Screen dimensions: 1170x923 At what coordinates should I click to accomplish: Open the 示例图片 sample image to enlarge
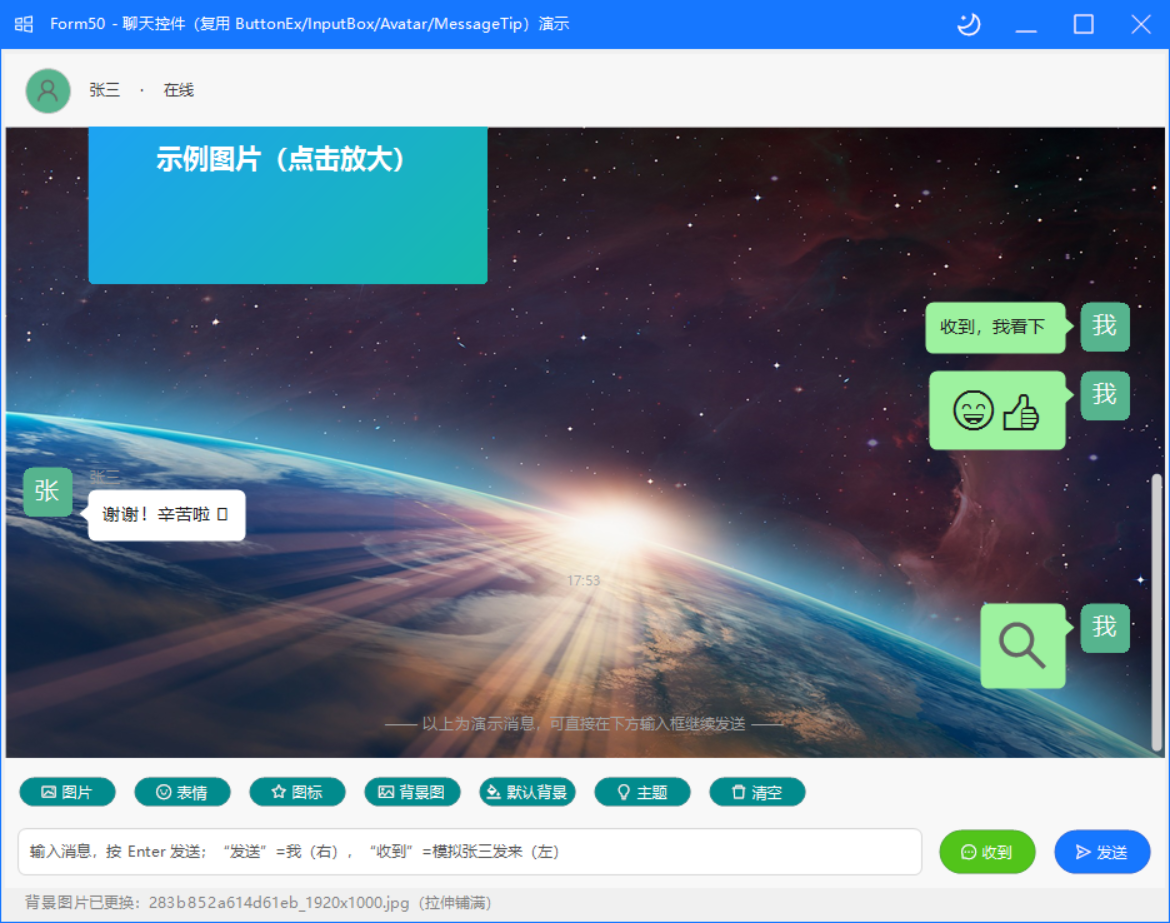tap(288, 205)
